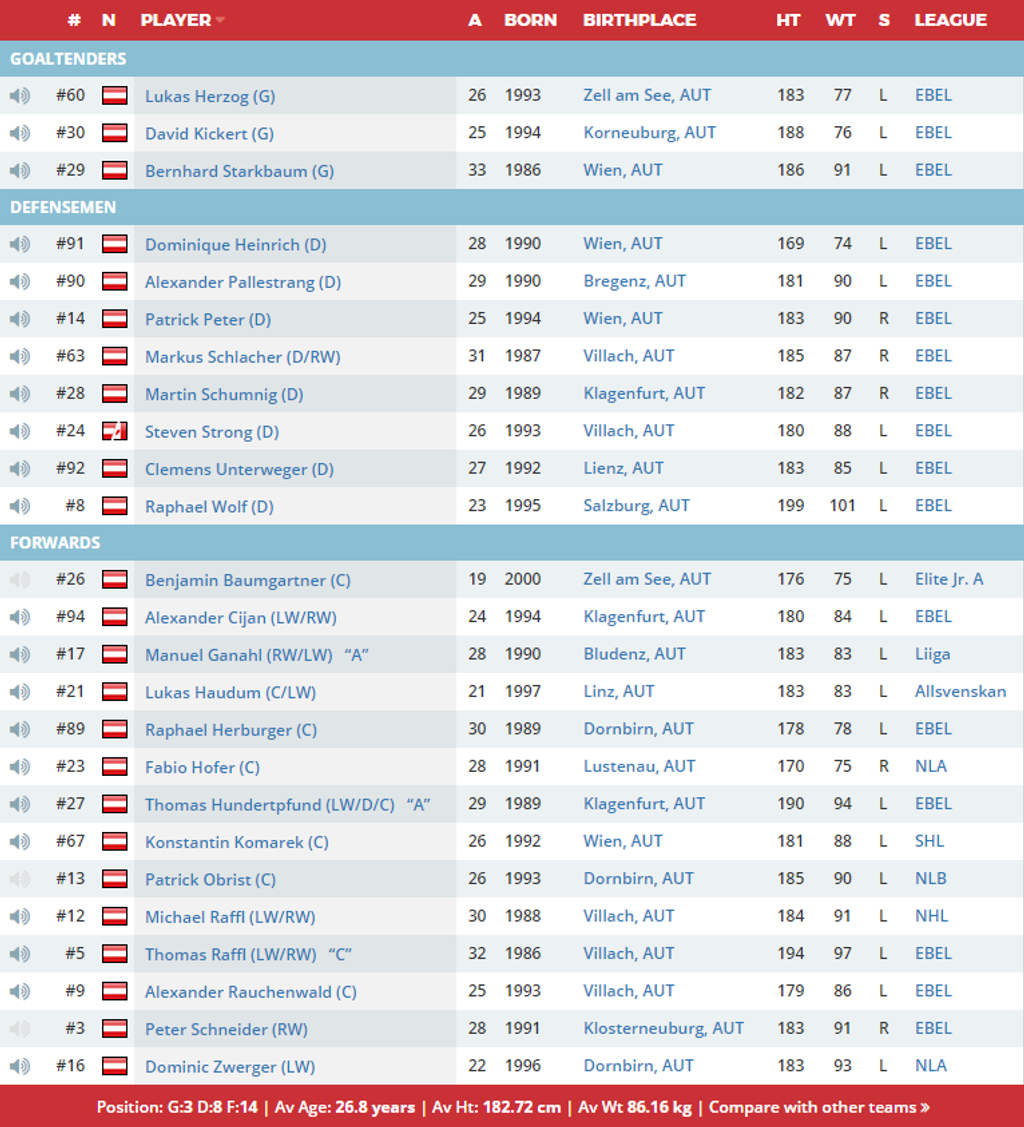Sort the table by BORN column
This screenshot has height=1127, width=1024.
(x=530, y=20)
